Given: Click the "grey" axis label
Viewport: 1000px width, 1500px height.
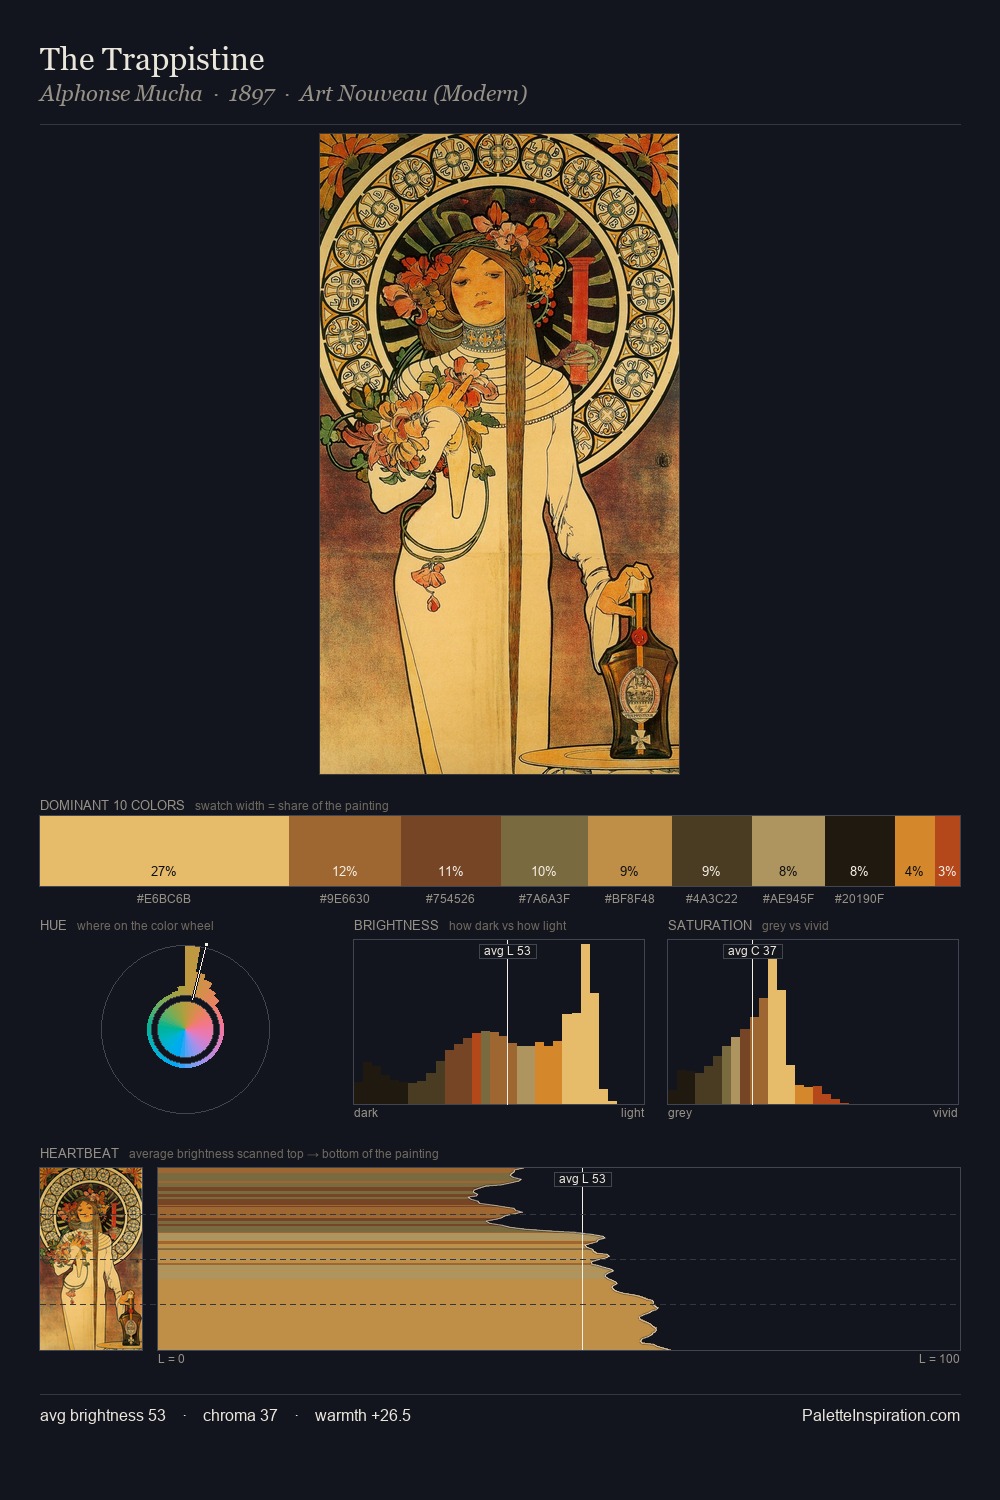Looking at the screenshot, I should point(680,1113).
